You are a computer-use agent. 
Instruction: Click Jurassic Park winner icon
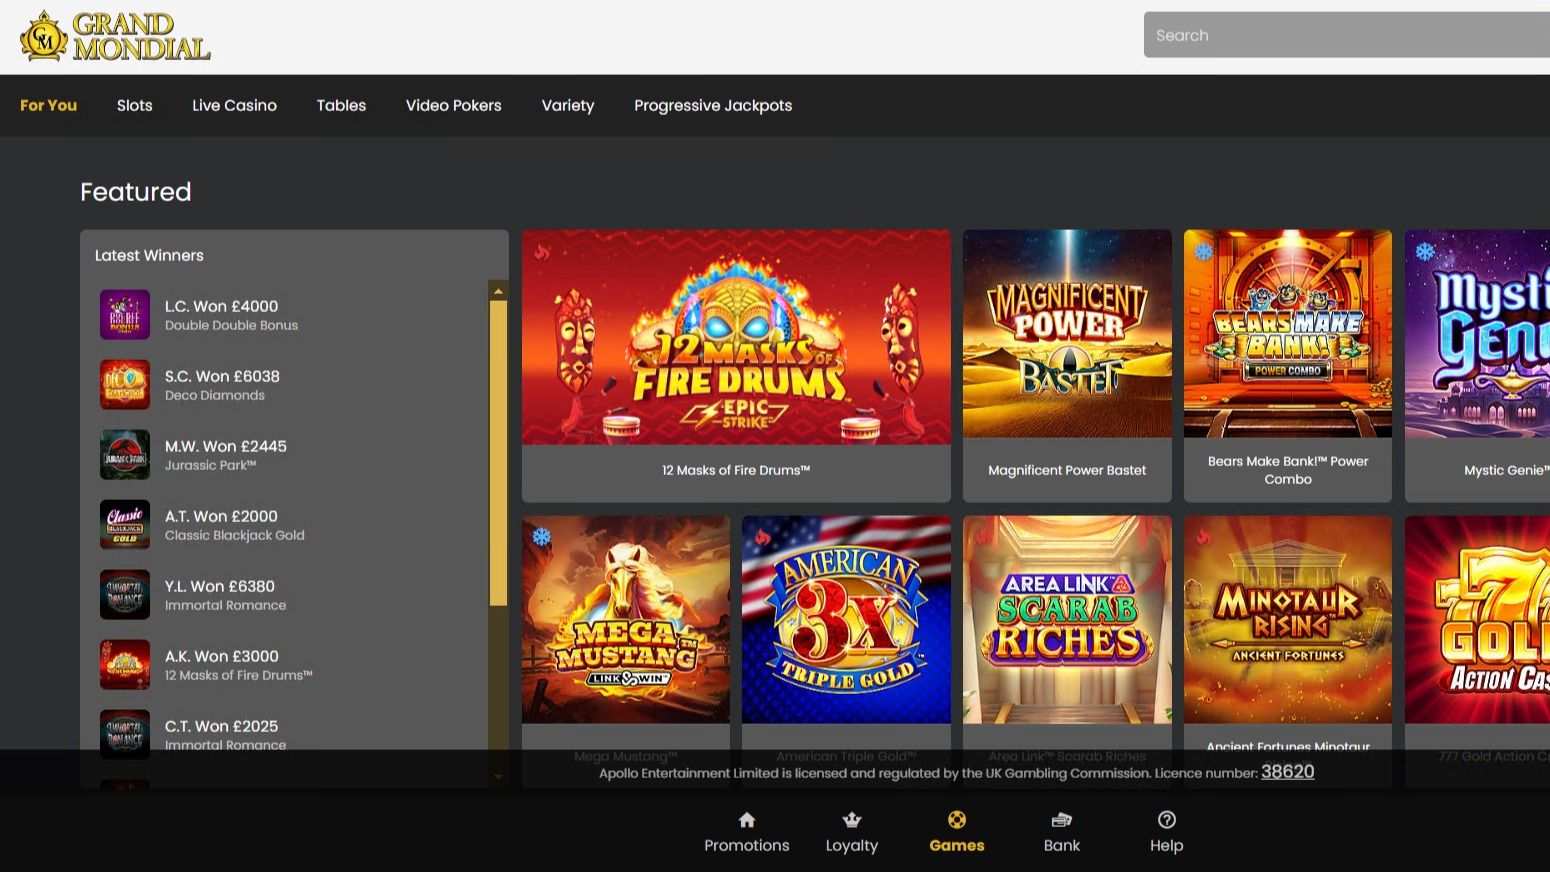[x=125, y=455]
